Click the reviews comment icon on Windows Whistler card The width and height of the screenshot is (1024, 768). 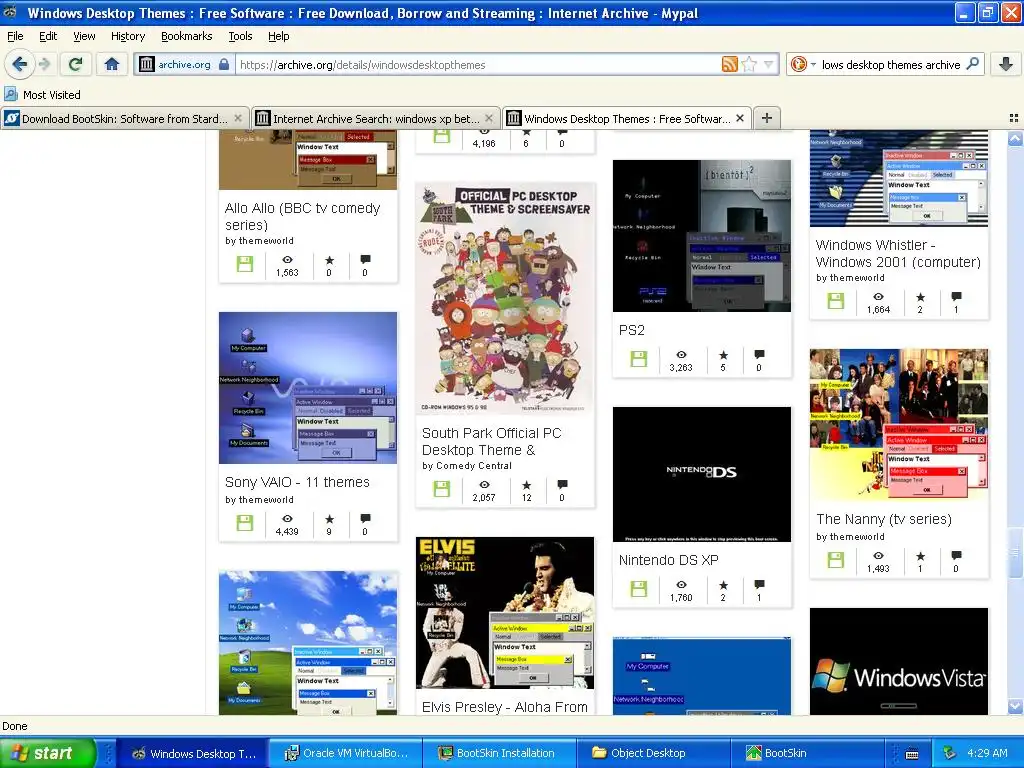(956, 296)
